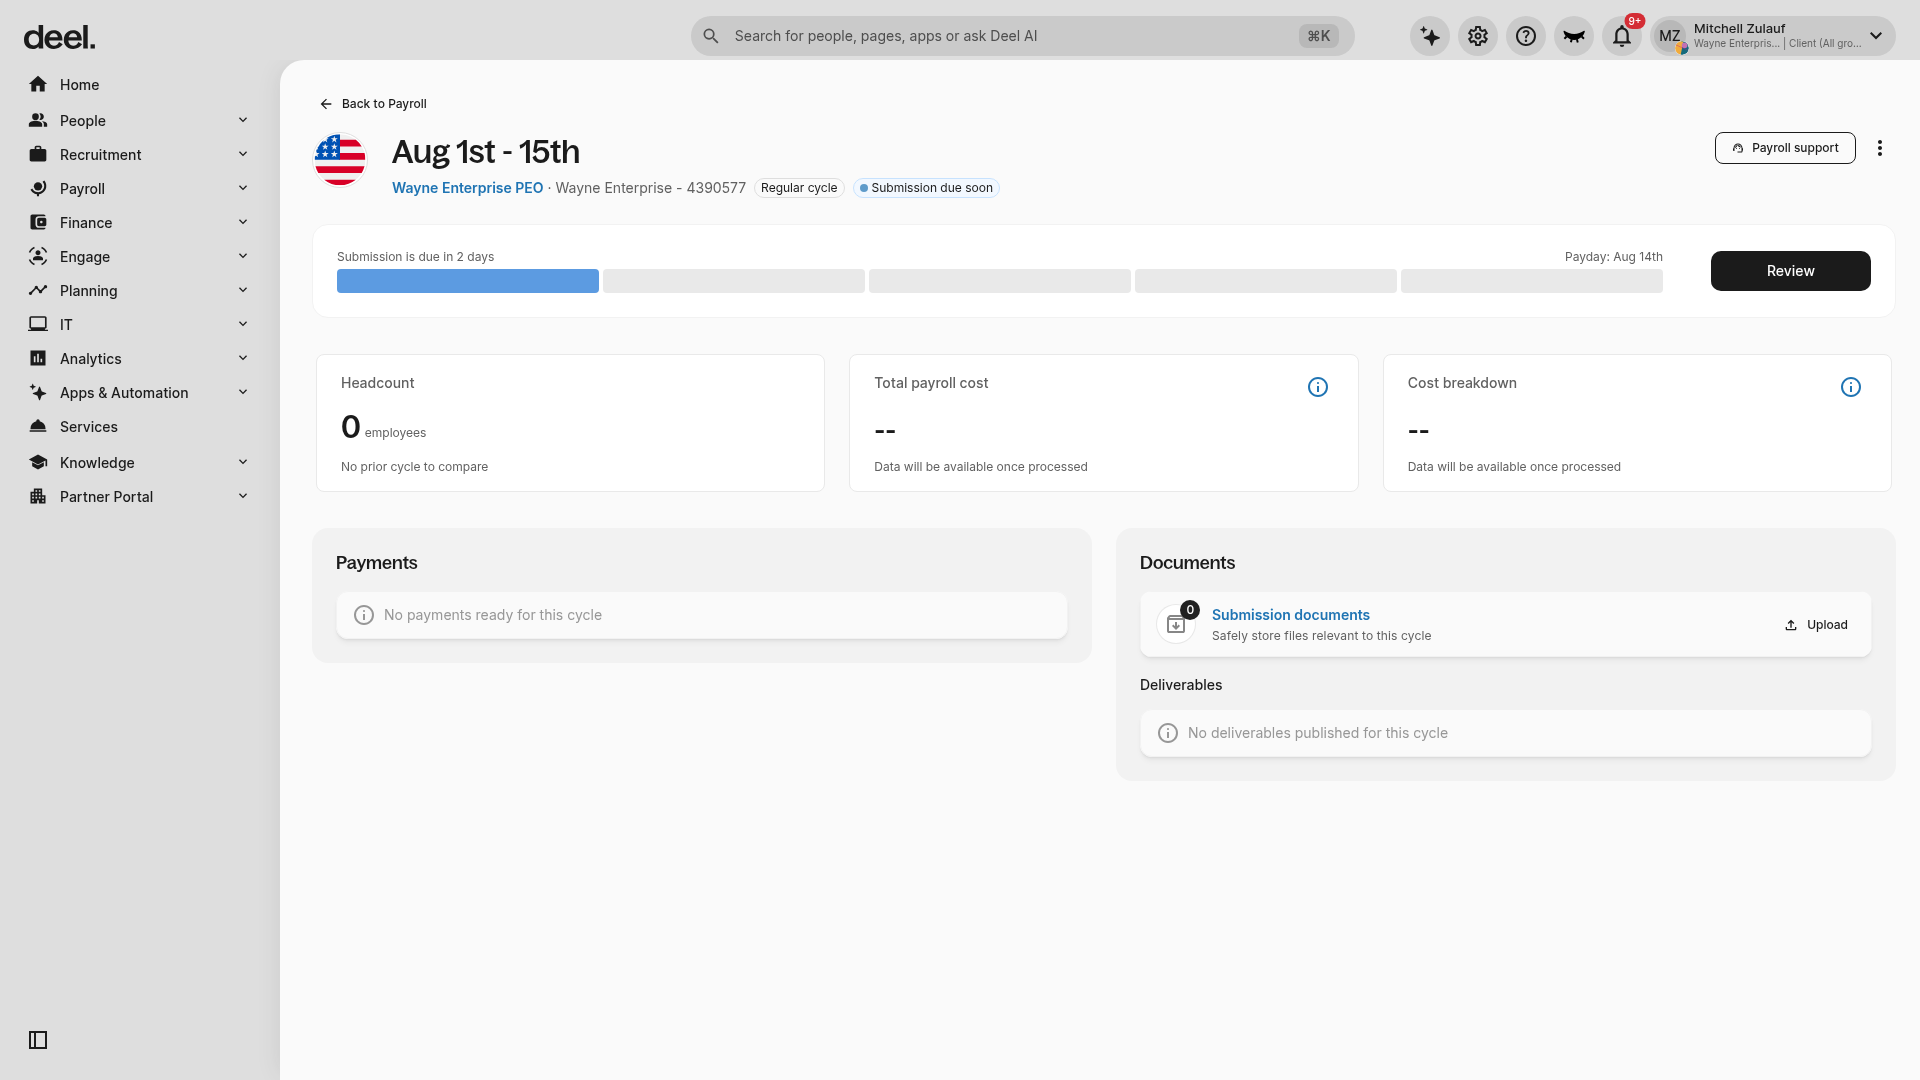Click the Analytics chart icon
1920x1080 pixels.
click(38, 358)
